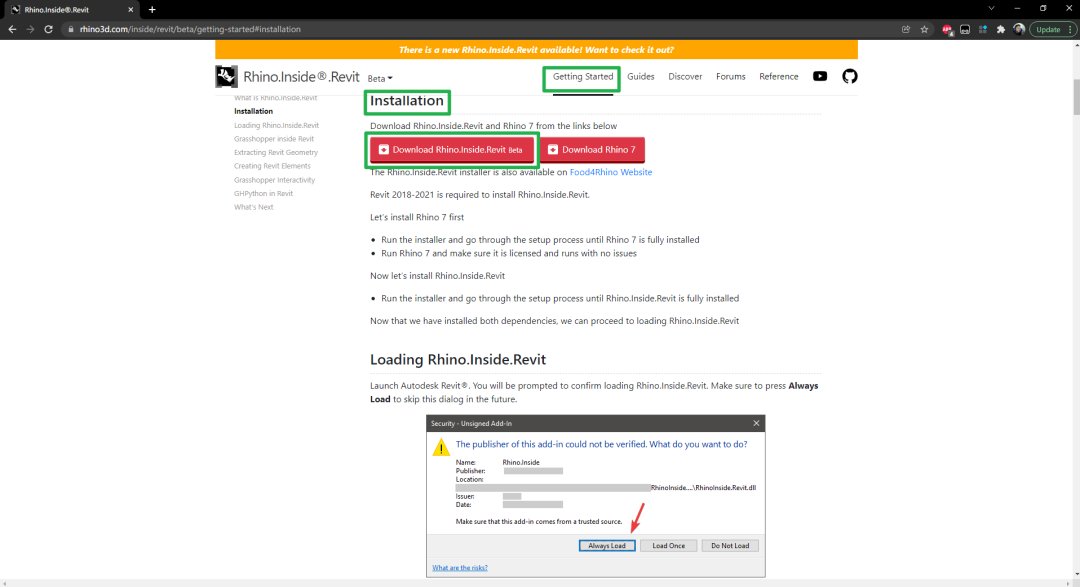Open the Extensions puzzle icon

[x=1001, y=30]
